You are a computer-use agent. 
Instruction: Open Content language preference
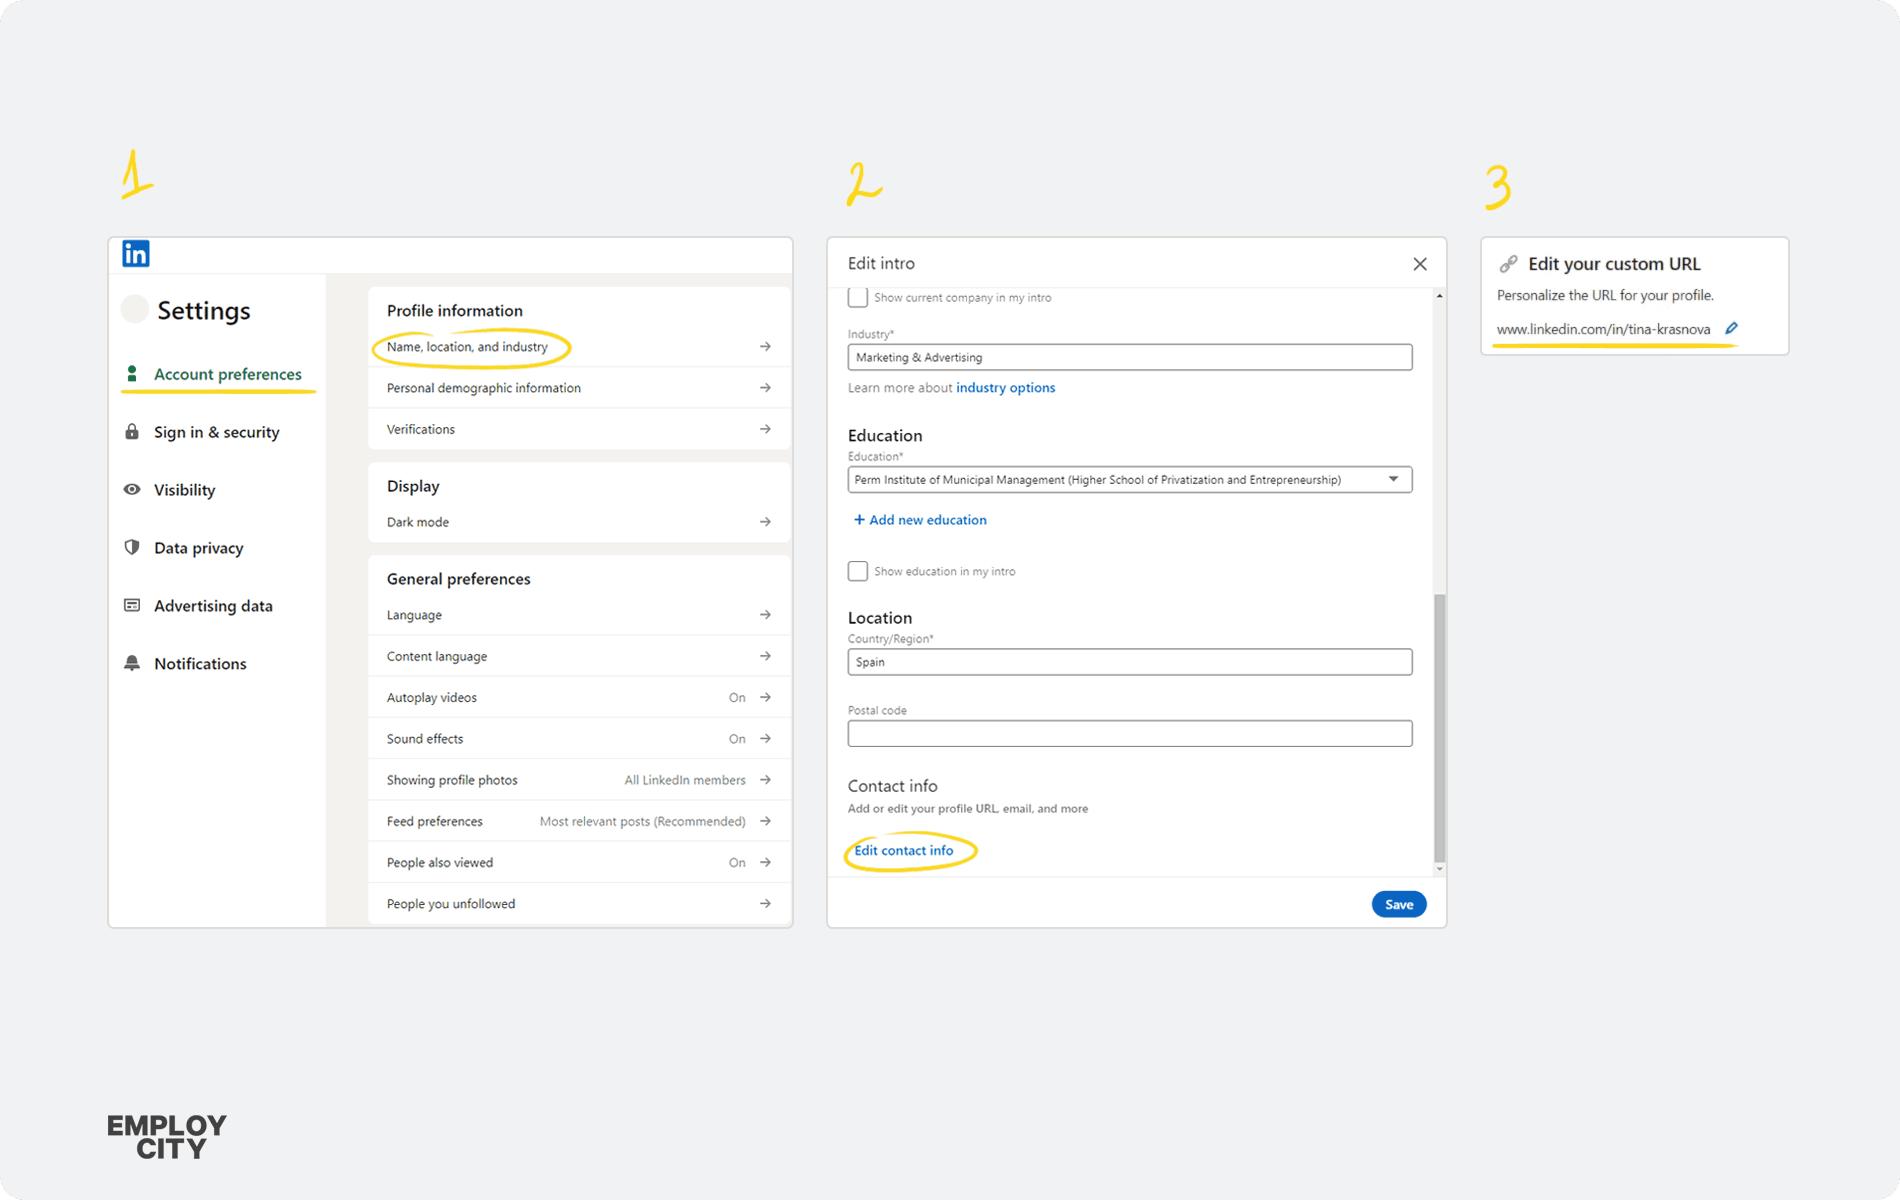(x=579, y=656)
